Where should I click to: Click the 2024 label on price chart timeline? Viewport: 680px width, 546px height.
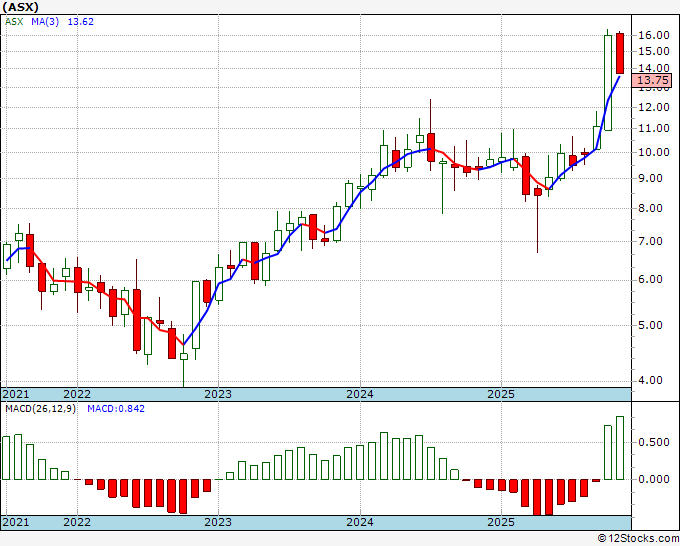(360, 394)
